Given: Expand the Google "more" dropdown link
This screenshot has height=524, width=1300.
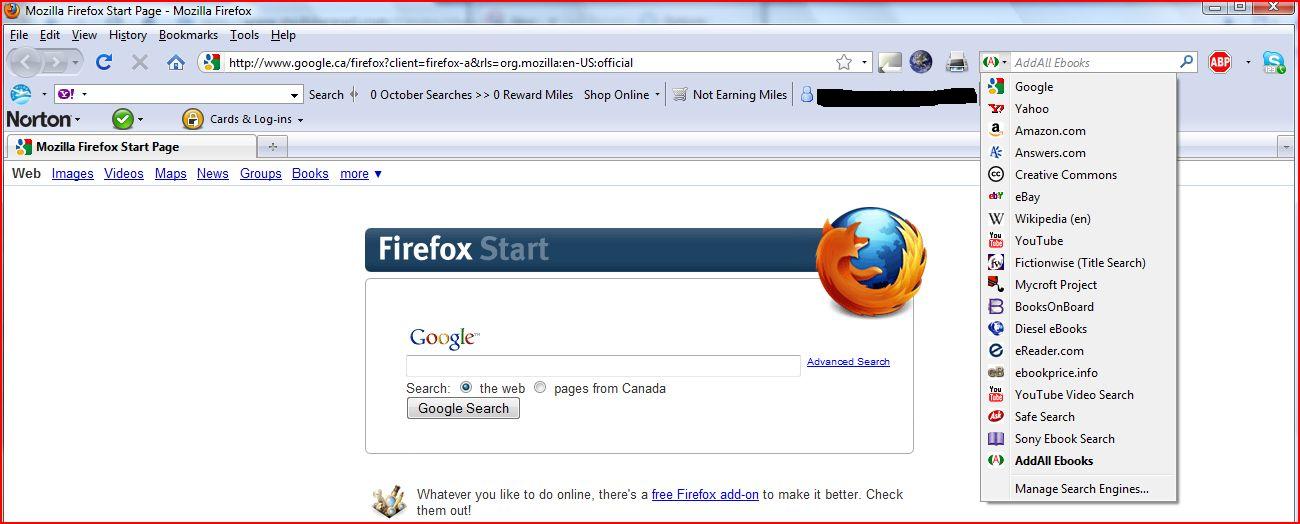Looking at the screenshot, I should (361, 173).
